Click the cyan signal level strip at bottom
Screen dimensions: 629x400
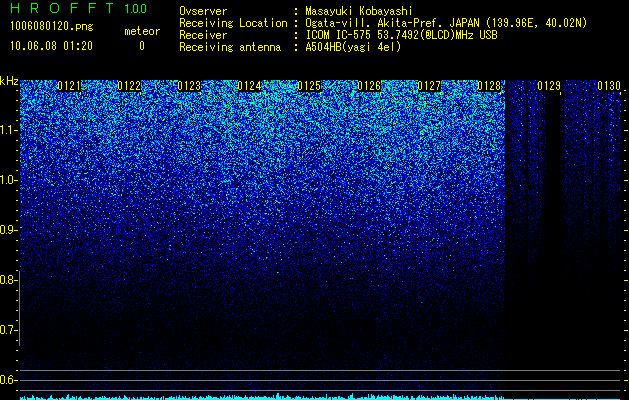pos(320,397)
